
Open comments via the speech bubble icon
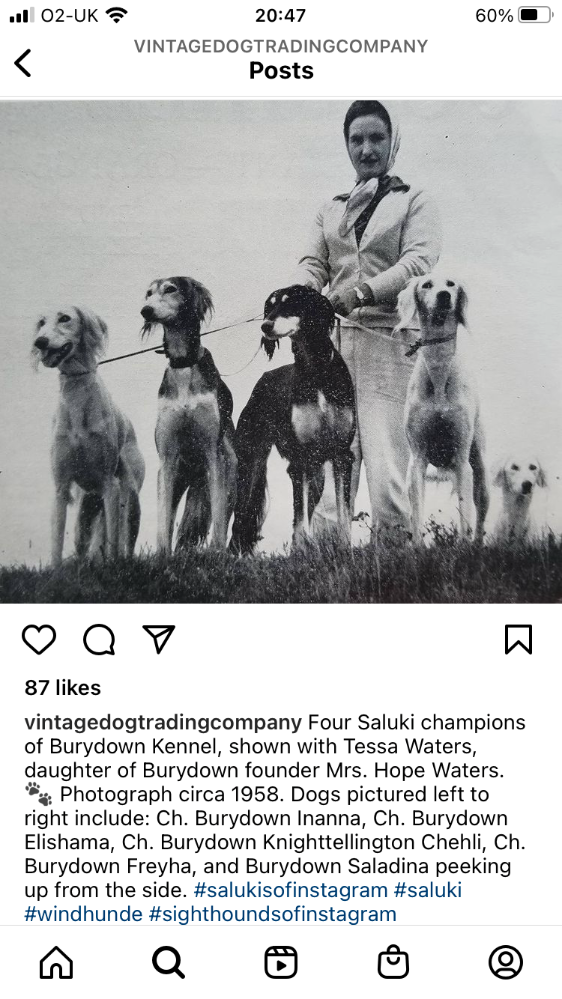tap(99, 639)
